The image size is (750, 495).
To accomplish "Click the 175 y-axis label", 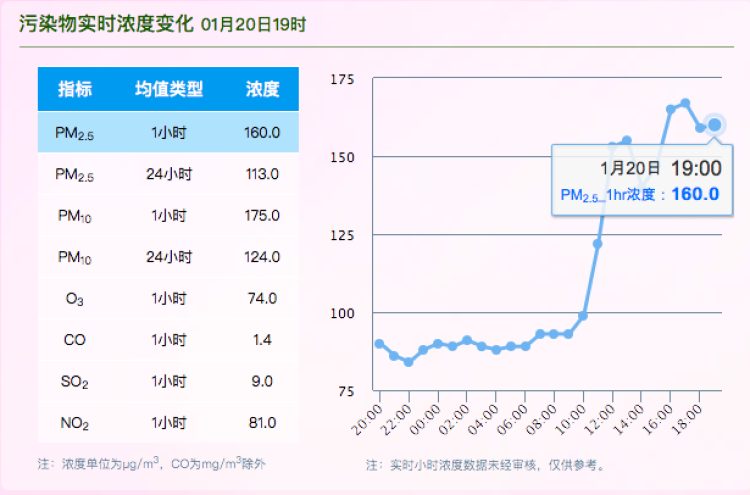I will (344, 79).
